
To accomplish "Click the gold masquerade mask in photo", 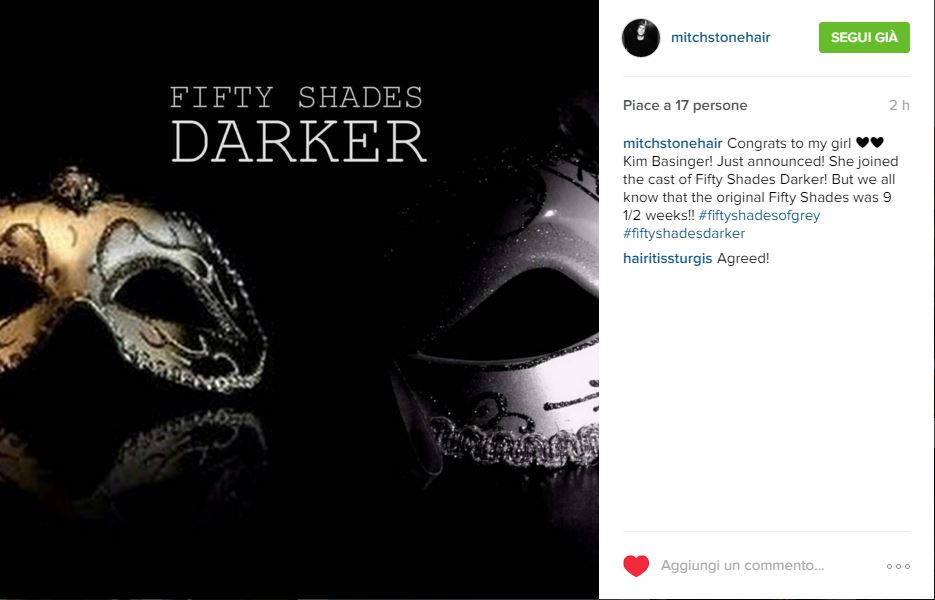I will 132,280.
